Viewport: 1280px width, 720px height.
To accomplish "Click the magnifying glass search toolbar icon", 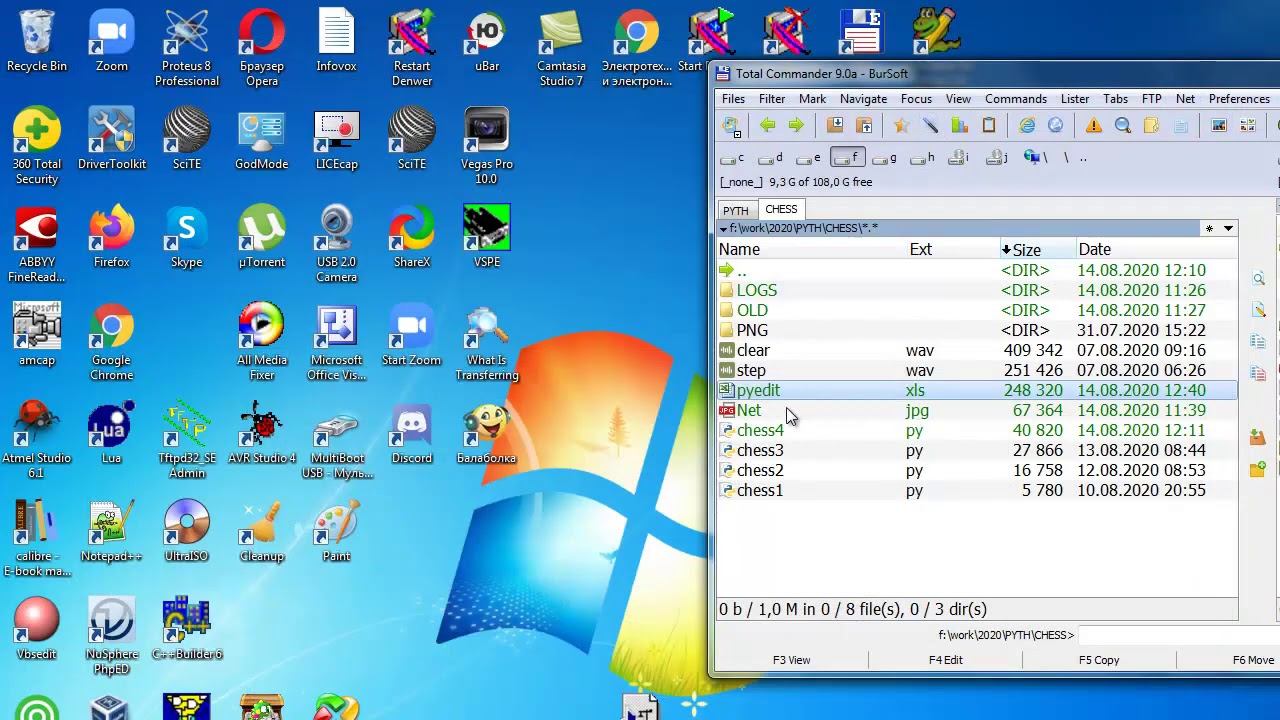I will (1123, 125).
